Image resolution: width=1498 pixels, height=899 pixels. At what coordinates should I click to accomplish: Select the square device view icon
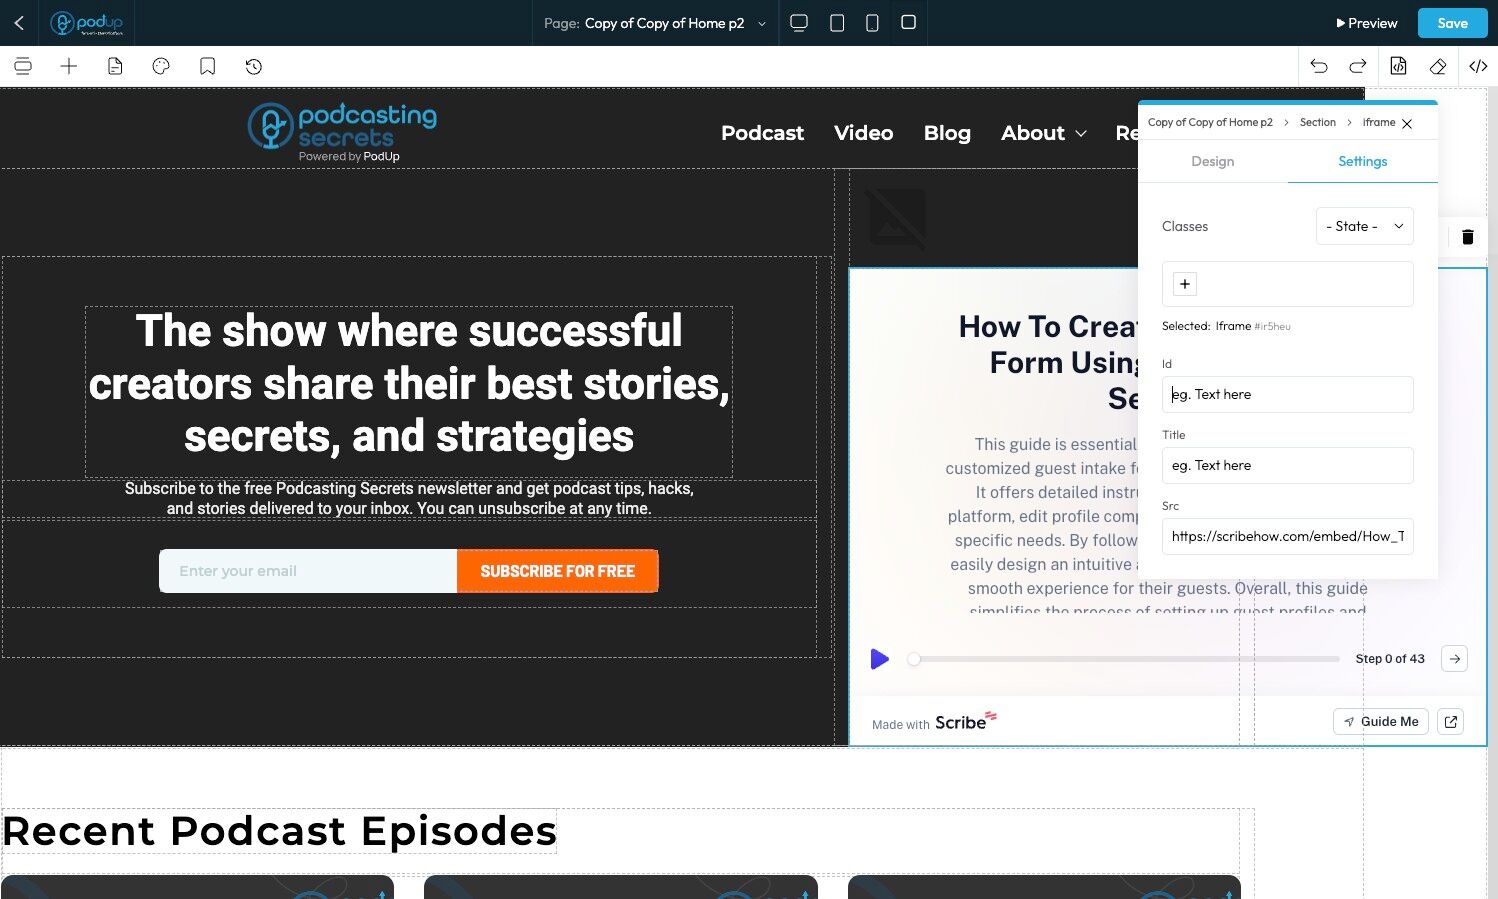[908, 22]
